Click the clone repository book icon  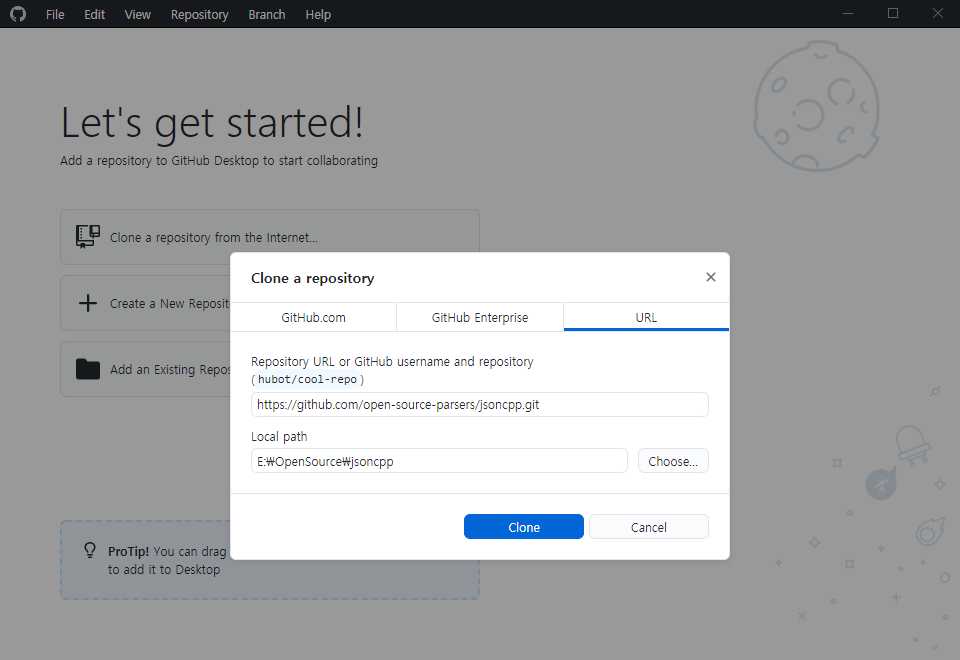pos(88,236)
